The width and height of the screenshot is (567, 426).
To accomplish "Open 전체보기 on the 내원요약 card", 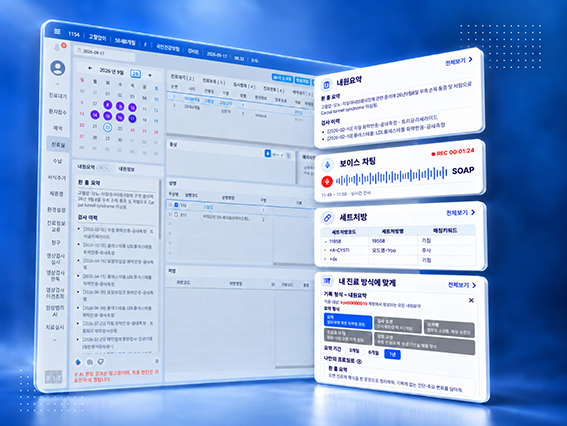I will pyautogui.click(x=459, y=61).
